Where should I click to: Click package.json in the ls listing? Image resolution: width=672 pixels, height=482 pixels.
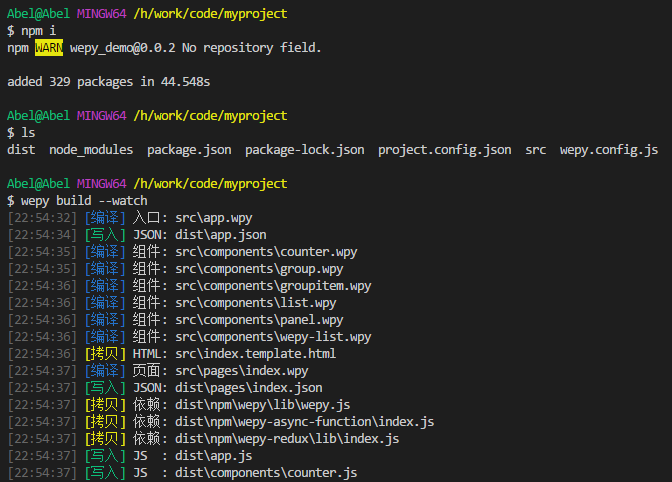tap(189, 149)
